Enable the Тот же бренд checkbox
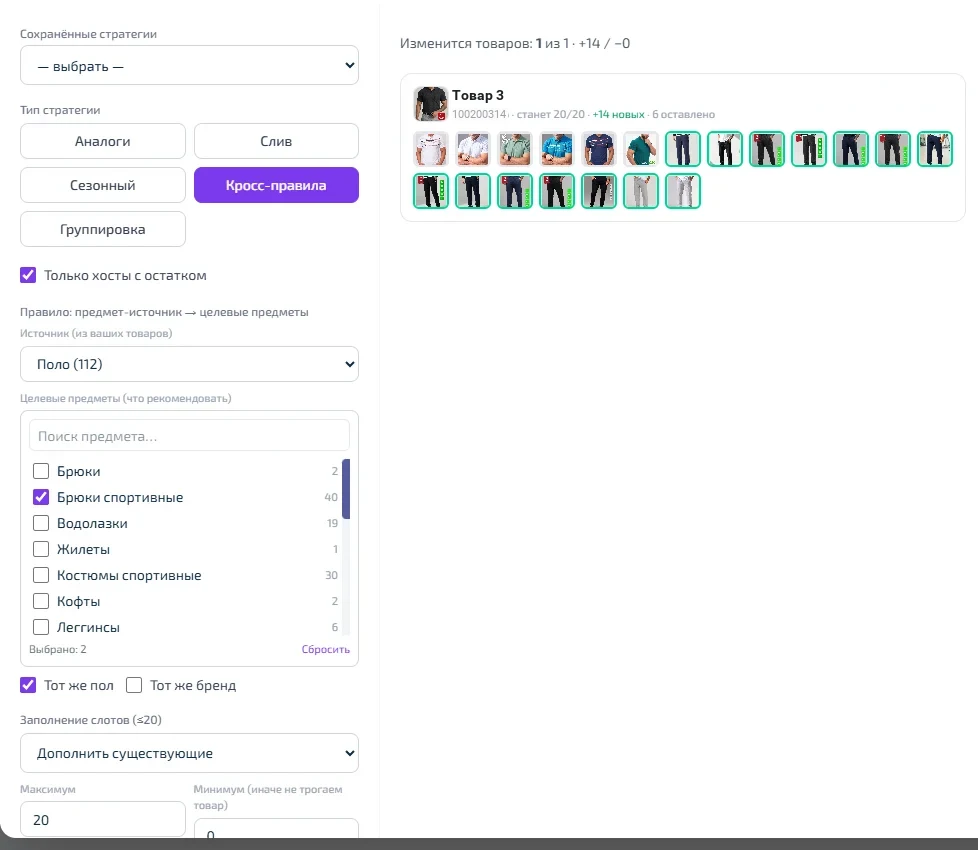The image size is (978, 850). [x=134, y=685]
